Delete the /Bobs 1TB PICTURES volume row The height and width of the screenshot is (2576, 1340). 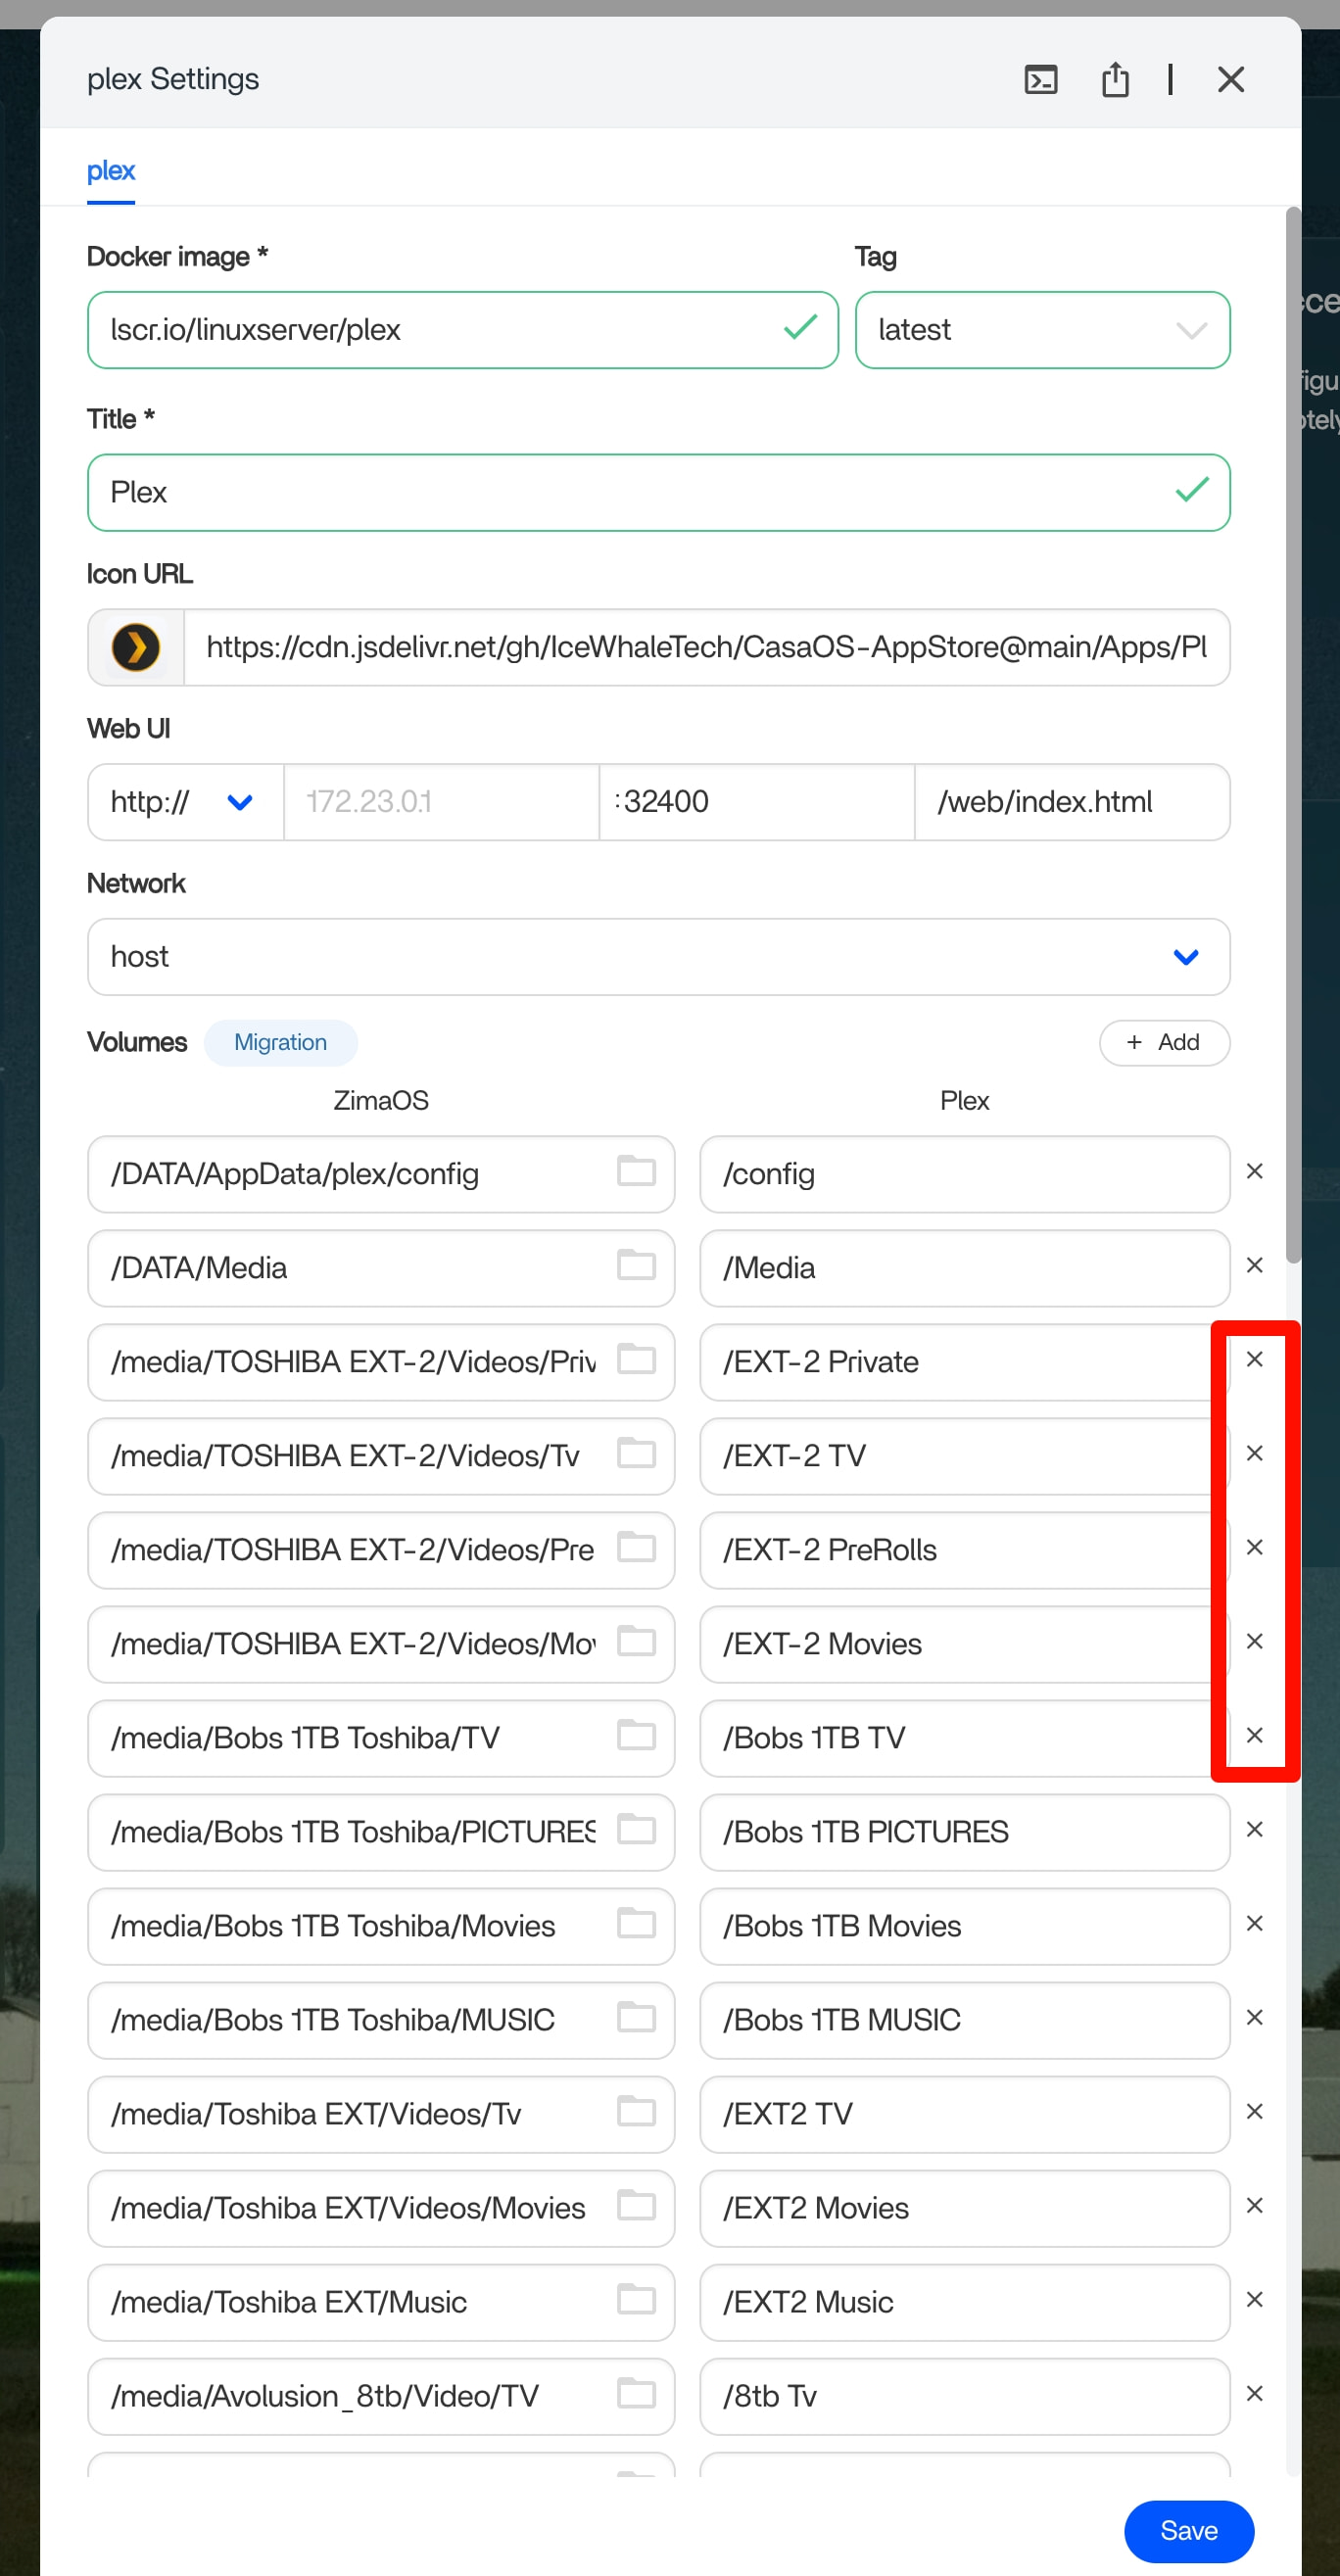[x=1254, y=1829]
